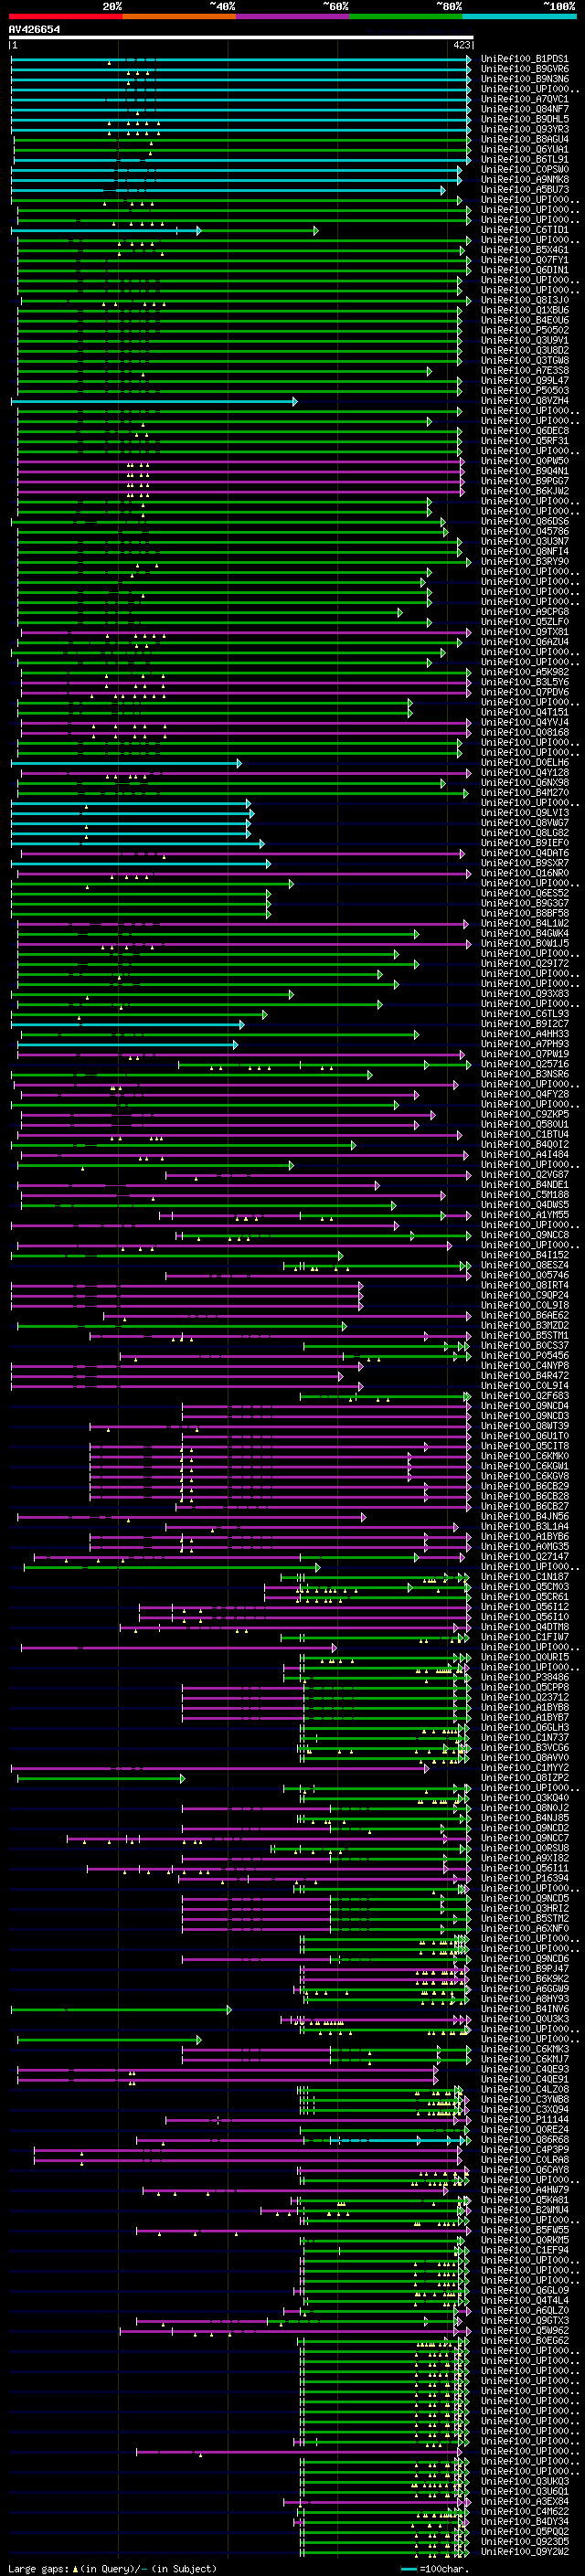Select hit label UniRef100_B6TL91
Image resolution: width=585 pixels, height=2576 pixels.
click(524, 159)
